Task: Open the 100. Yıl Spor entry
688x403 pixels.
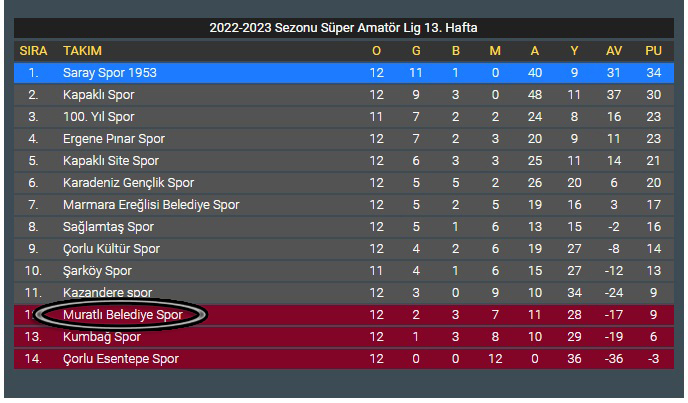Action: point(99,117)
